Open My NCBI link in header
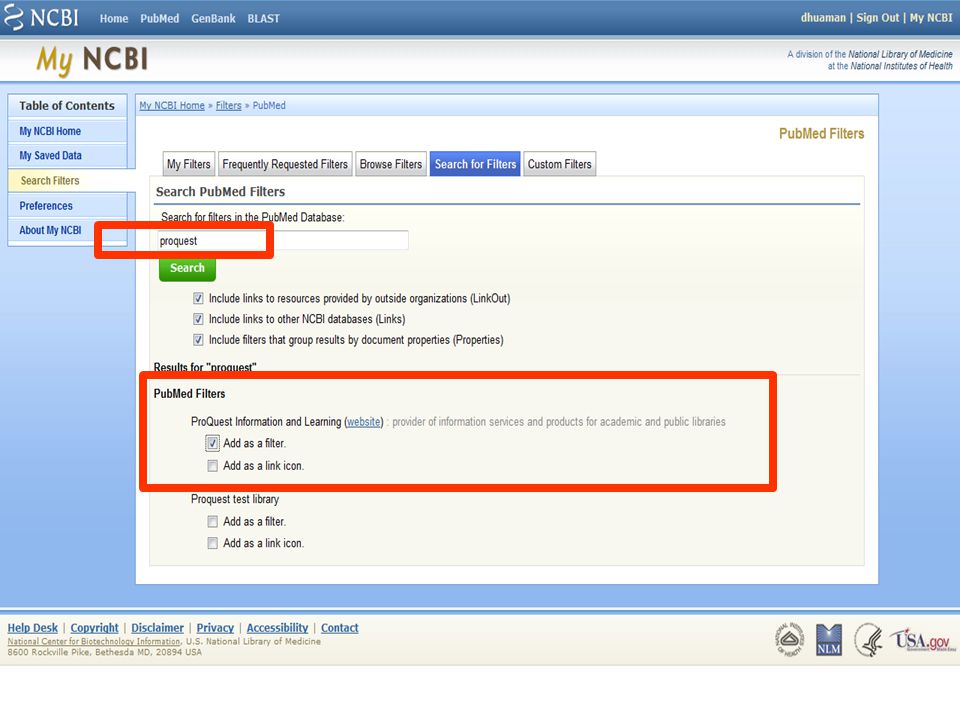 (931, 18)
